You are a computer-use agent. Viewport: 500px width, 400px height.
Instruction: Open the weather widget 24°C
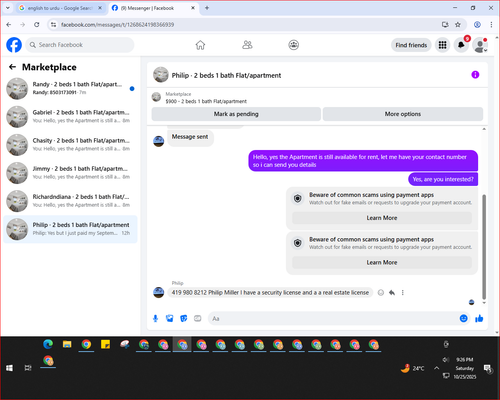pyautogui.click(x=413, y=368)
